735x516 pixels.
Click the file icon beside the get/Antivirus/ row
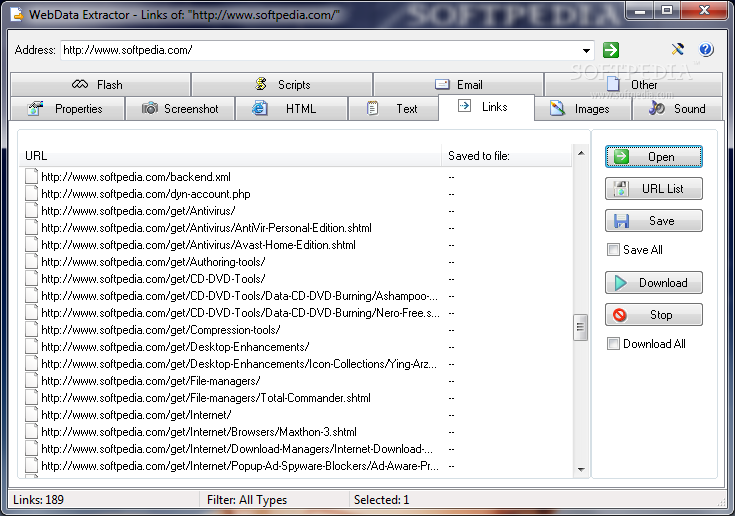[31, 211]
